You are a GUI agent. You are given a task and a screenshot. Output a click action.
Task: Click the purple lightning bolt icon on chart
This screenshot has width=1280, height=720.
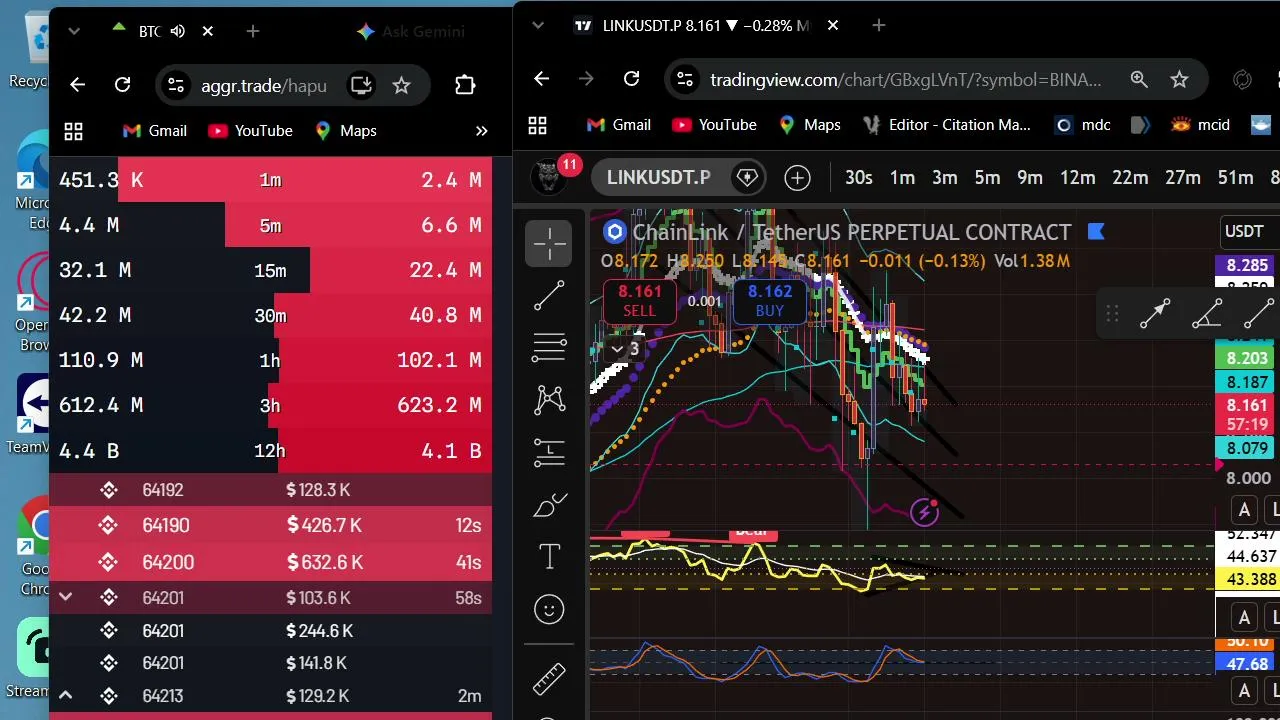tap(925, 513)
